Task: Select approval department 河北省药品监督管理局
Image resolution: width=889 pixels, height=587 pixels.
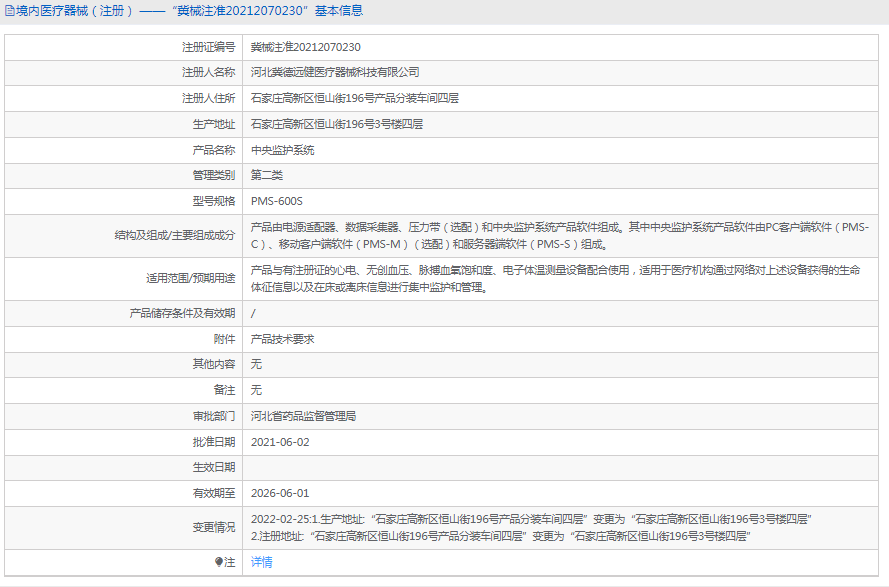Action: coord(303,416)
